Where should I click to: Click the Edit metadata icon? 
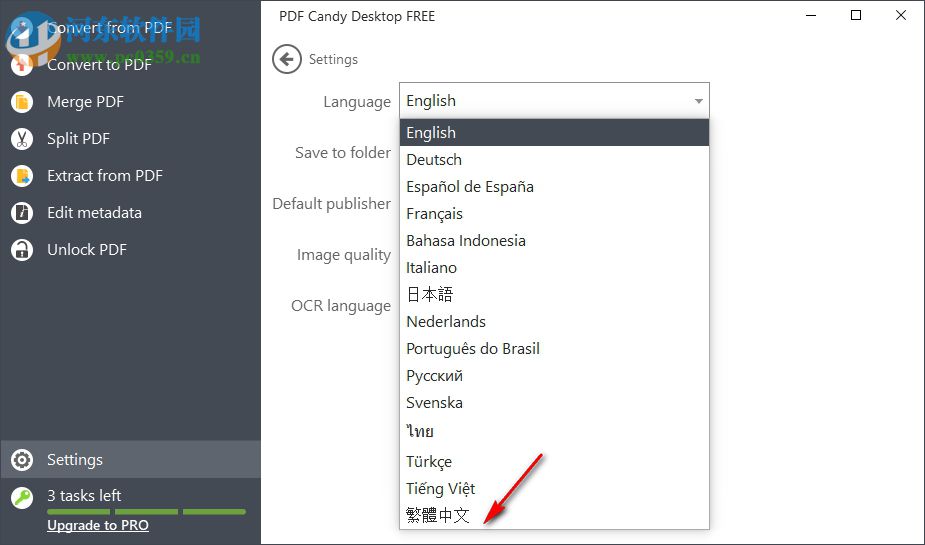click(x=22, y=213)
